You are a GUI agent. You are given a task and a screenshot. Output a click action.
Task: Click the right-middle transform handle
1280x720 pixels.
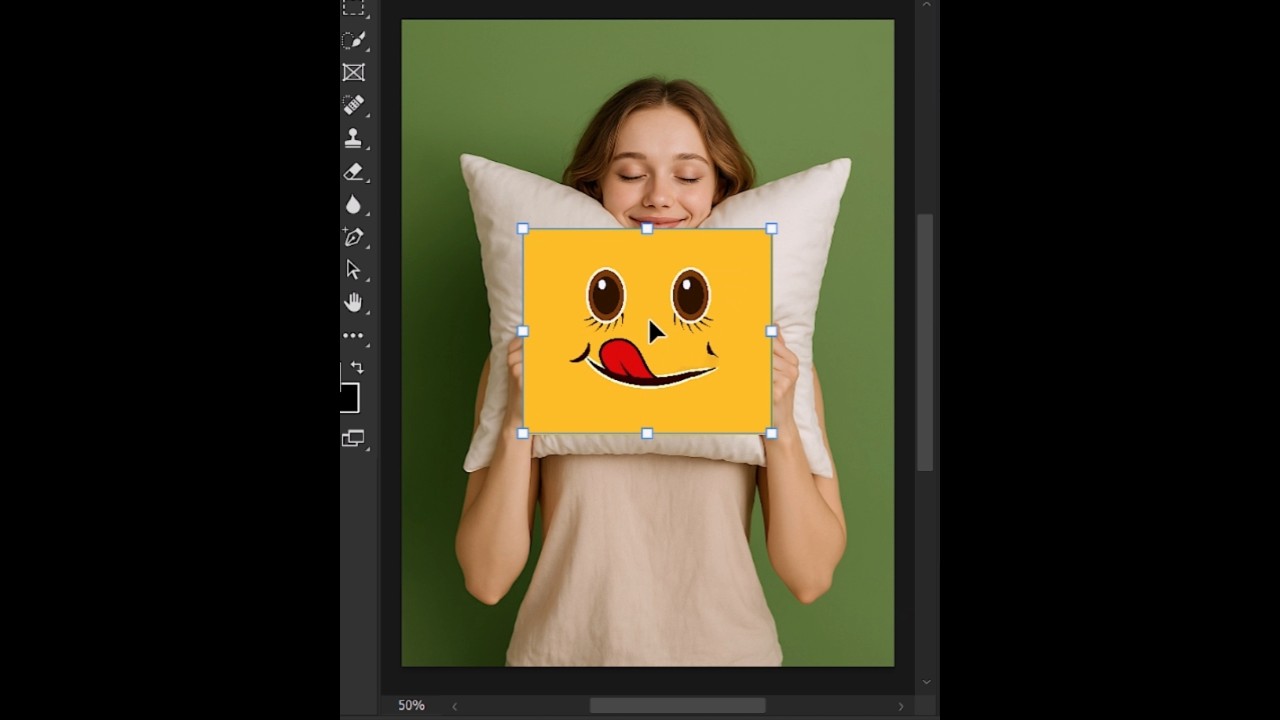click(x=771, y=331)
